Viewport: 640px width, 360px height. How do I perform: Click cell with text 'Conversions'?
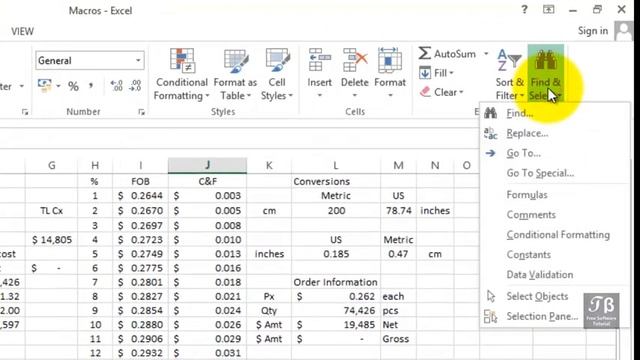tap(336, 181)
